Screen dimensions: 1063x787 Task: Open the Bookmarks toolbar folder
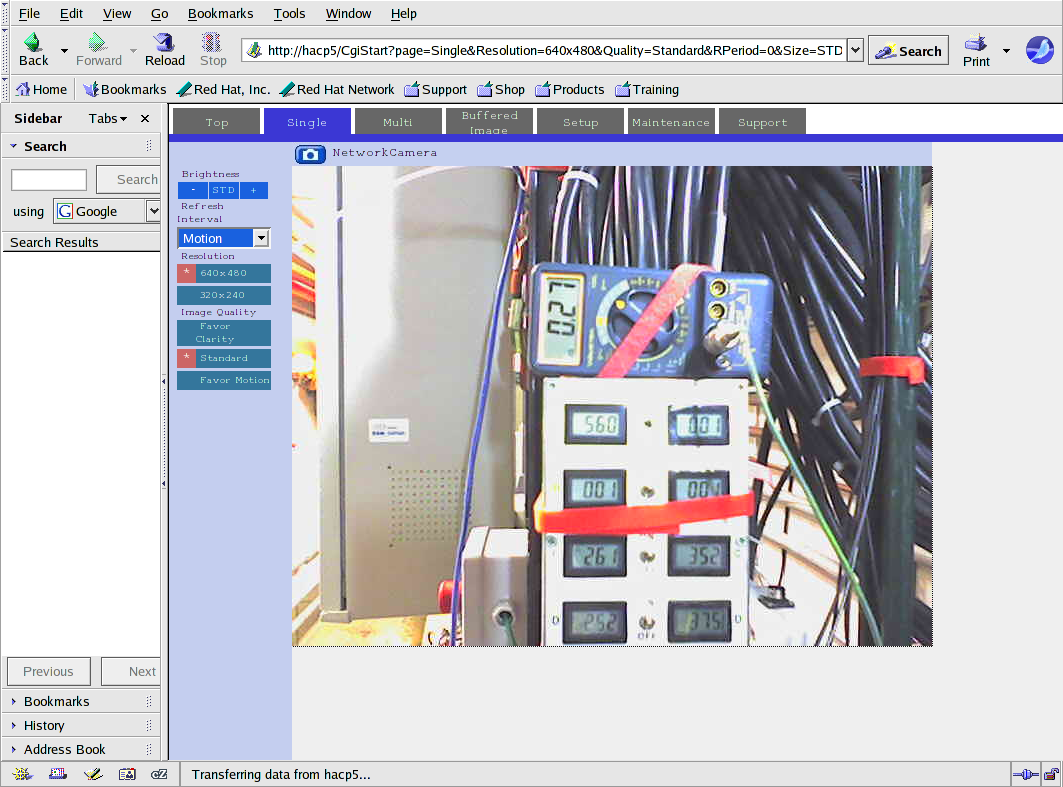pyautogui.click(x=125, y=89)
